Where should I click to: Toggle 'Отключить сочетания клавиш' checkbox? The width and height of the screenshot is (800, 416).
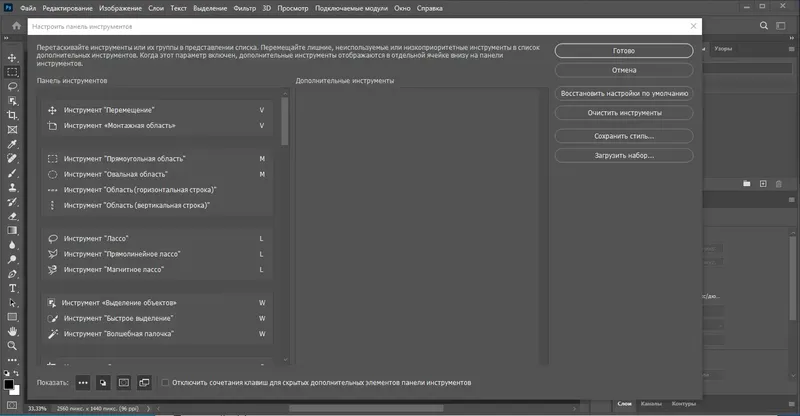(165, 382)
